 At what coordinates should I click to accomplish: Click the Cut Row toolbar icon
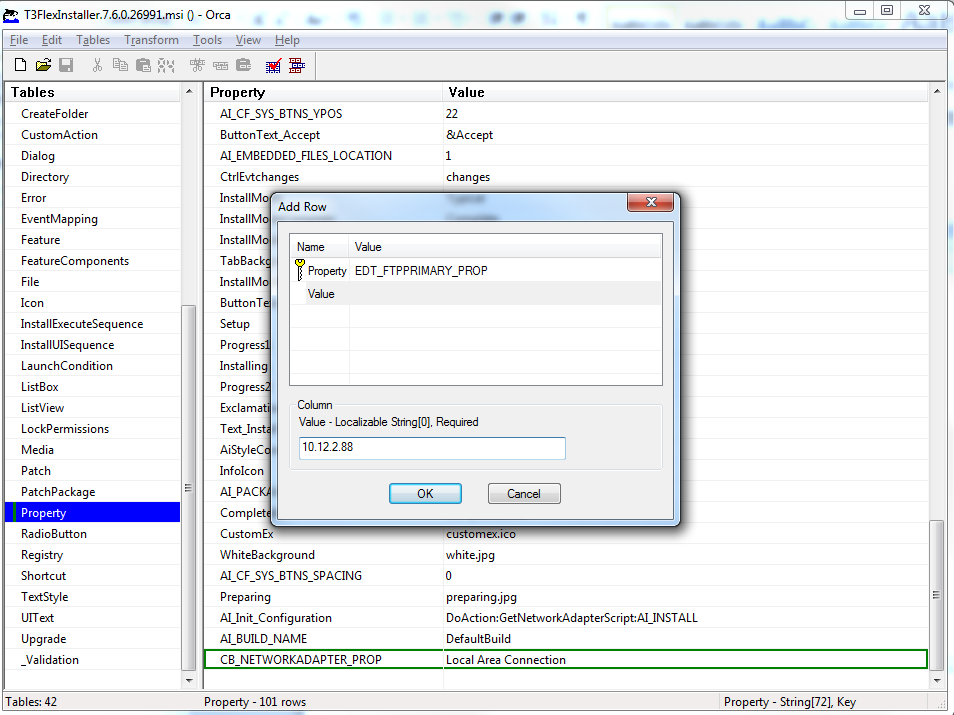click(x=197, y=65)
